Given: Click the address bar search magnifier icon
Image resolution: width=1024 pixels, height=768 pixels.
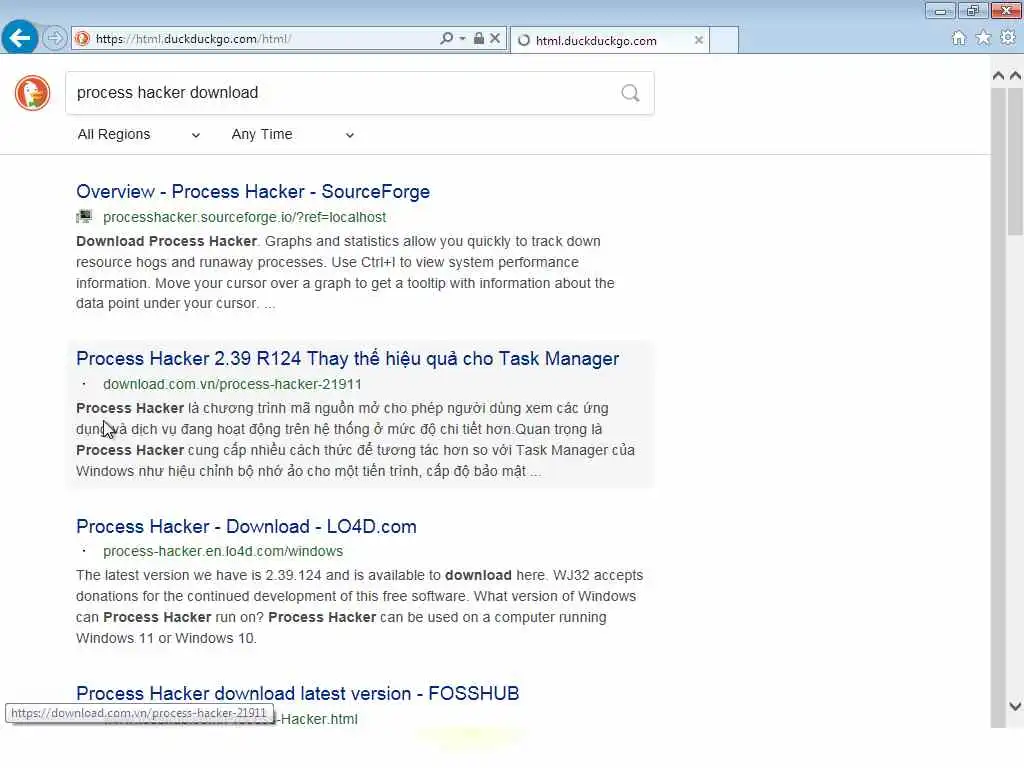Looking at the screenshot, I should 446,39.
